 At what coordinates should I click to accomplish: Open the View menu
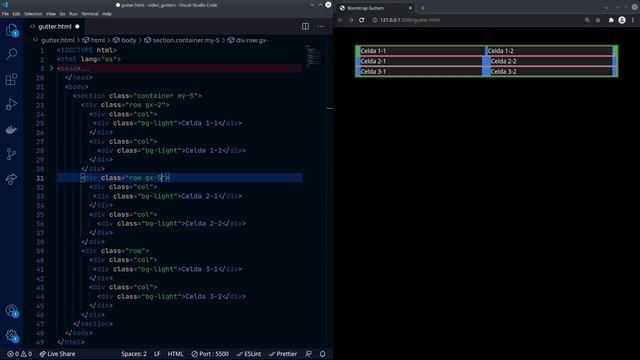[51, 14]
